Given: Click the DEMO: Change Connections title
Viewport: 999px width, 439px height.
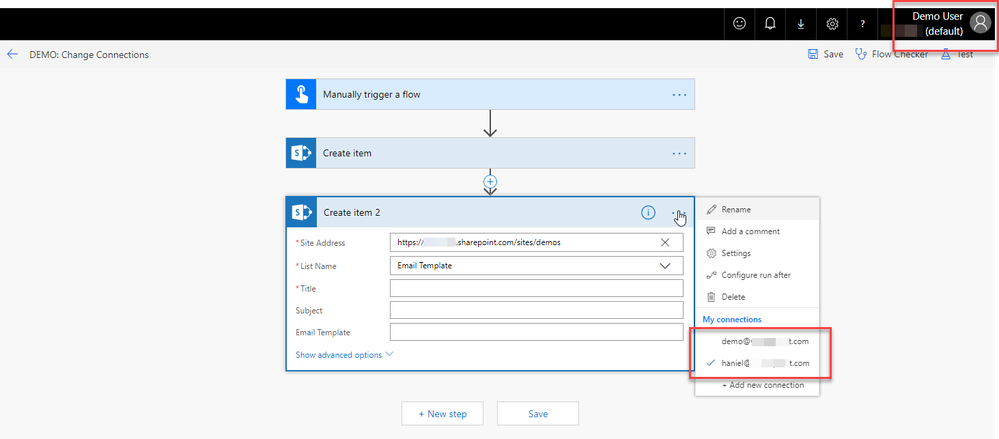Looking at the screenshot, I should tap(89, 55).
